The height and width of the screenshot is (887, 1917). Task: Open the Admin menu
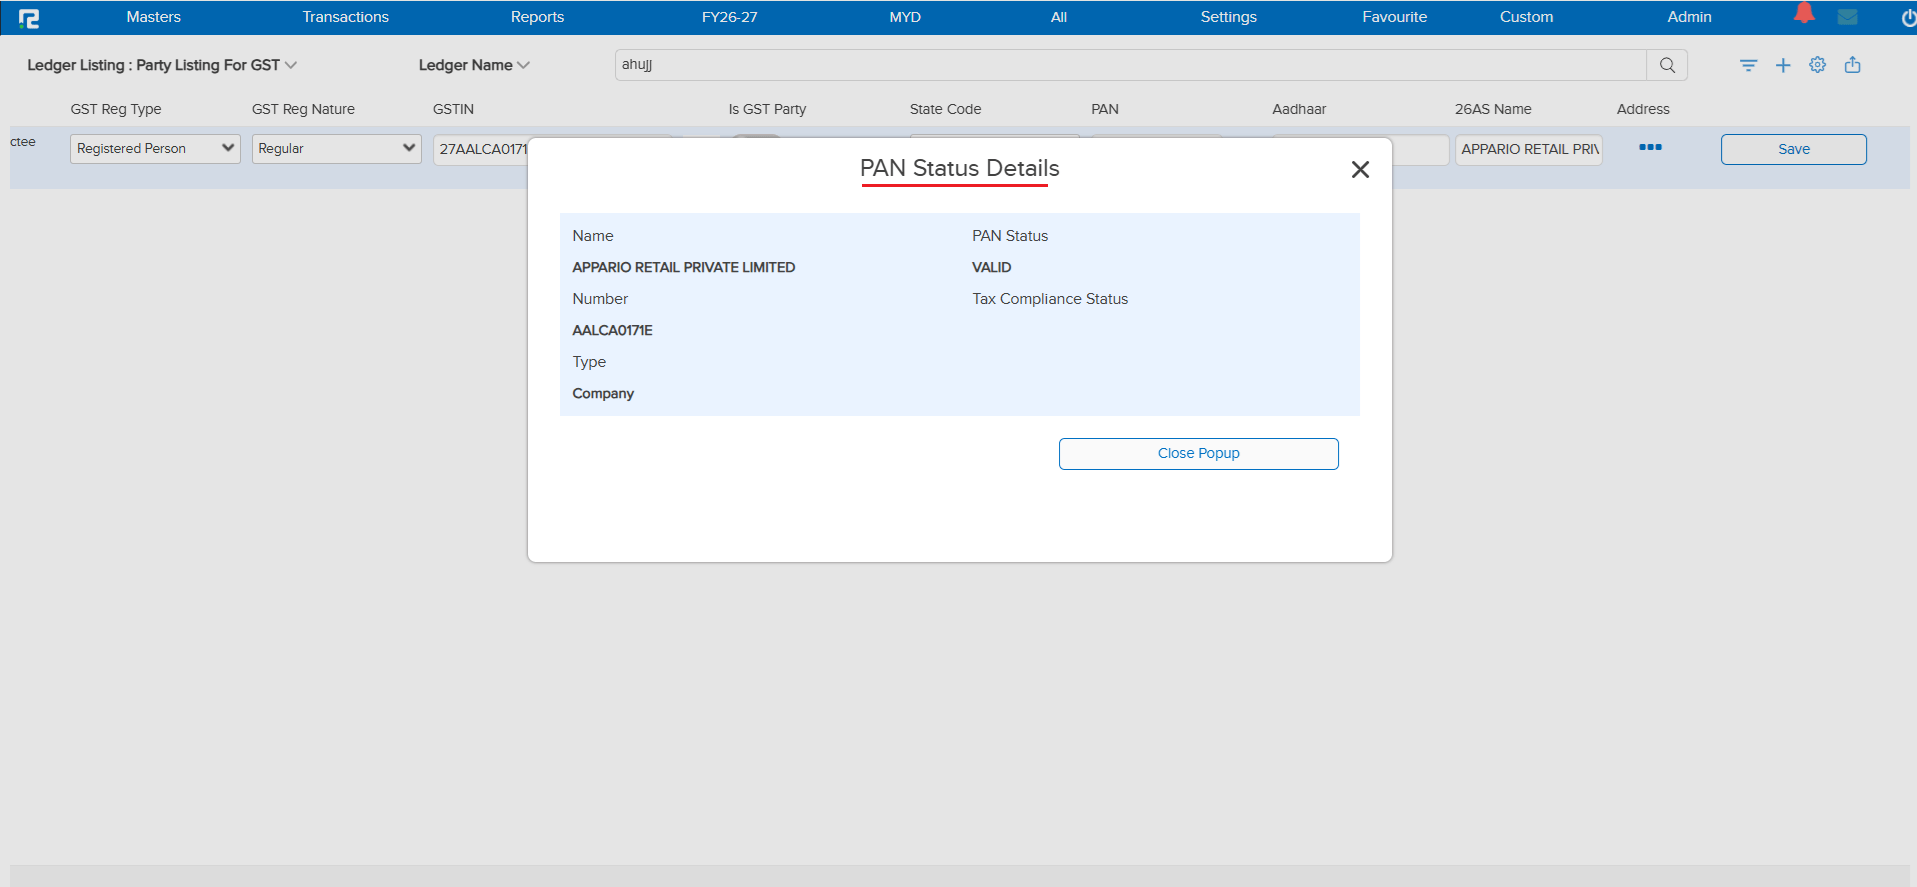1689,17
